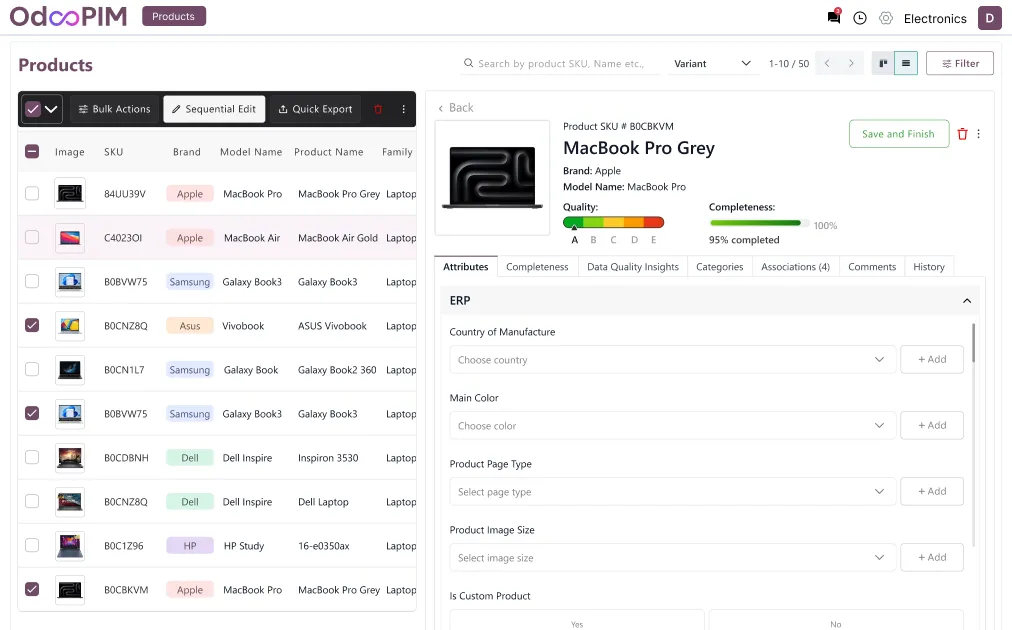Open more options beside Quick Export
This screenshot has width=1012, height=630.
pos(404,109)
